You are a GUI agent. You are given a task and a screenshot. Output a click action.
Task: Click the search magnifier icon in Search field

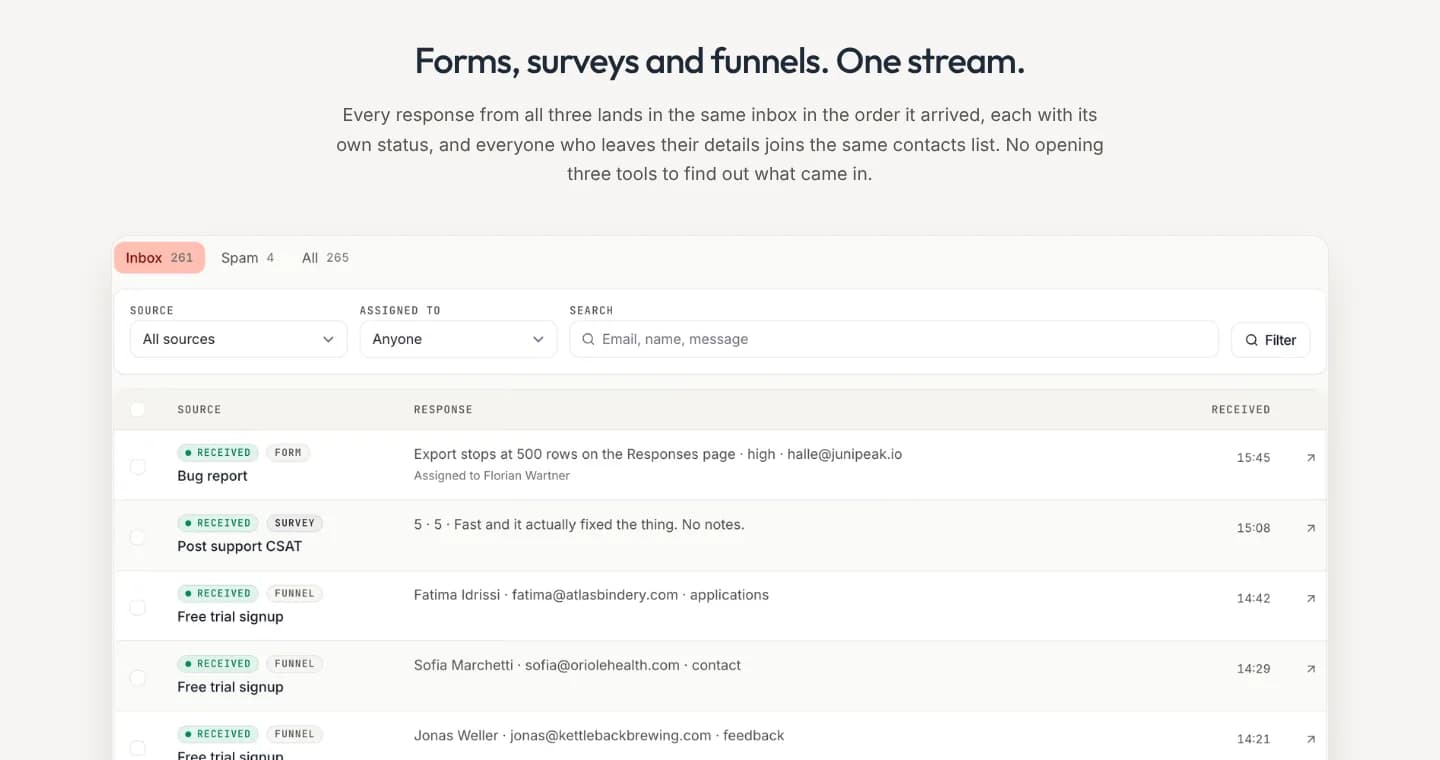click(588, 340)
